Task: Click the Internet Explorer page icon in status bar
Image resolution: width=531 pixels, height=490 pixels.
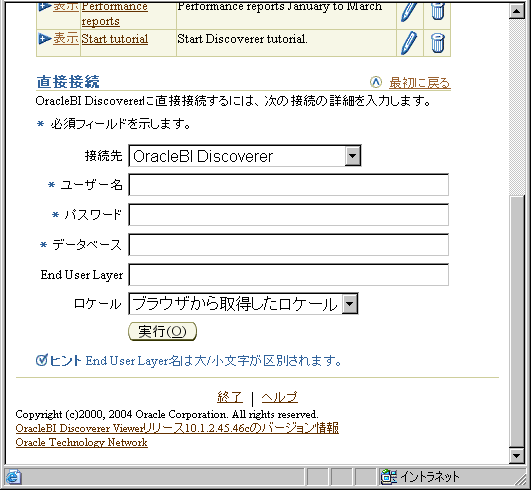Action: pyautogui.click(x=14, y=477)
